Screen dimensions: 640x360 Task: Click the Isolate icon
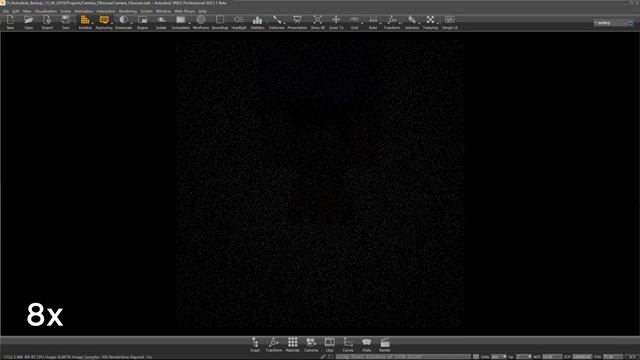point(161,22)
